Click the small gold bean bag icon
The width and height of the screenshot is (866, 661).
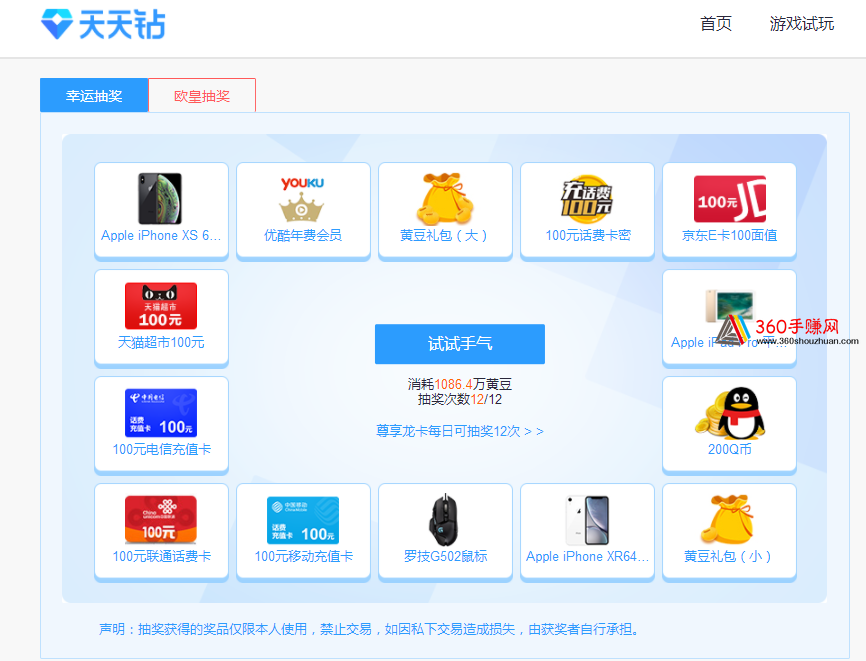727,519
